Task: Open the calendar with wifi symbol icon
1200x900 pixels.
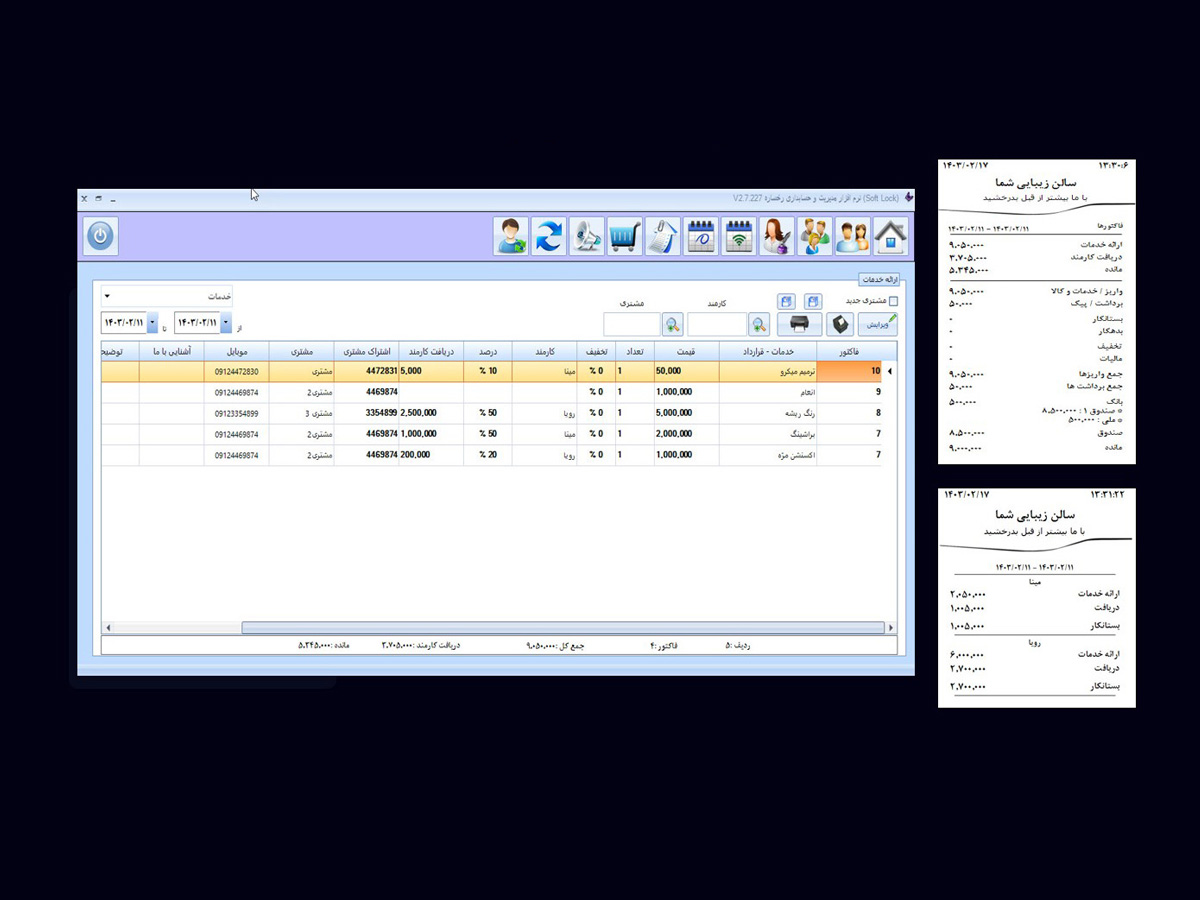Action: coord(739,236)
